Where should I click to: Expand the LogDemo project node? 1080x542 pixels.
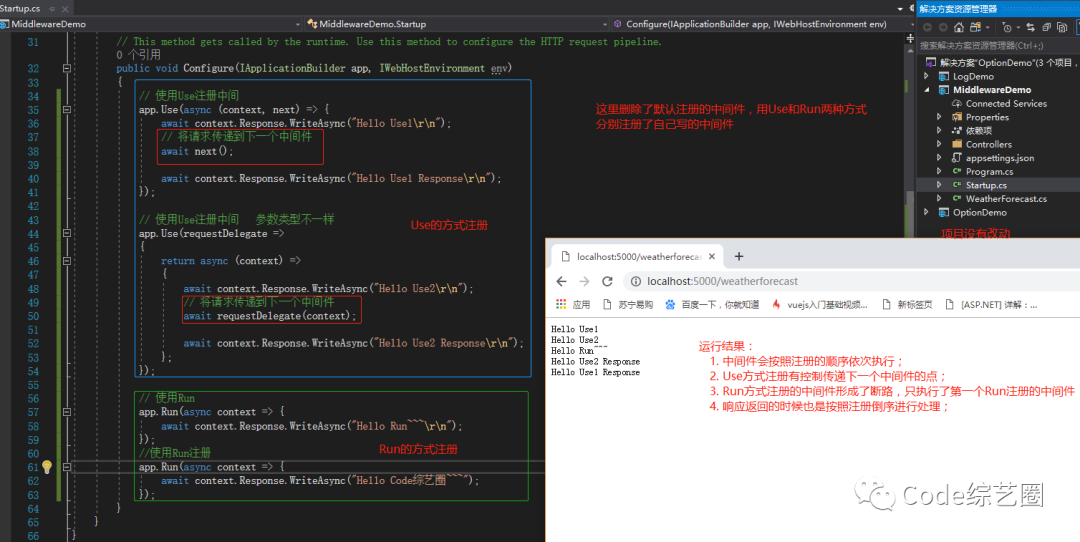pos(926,76)
